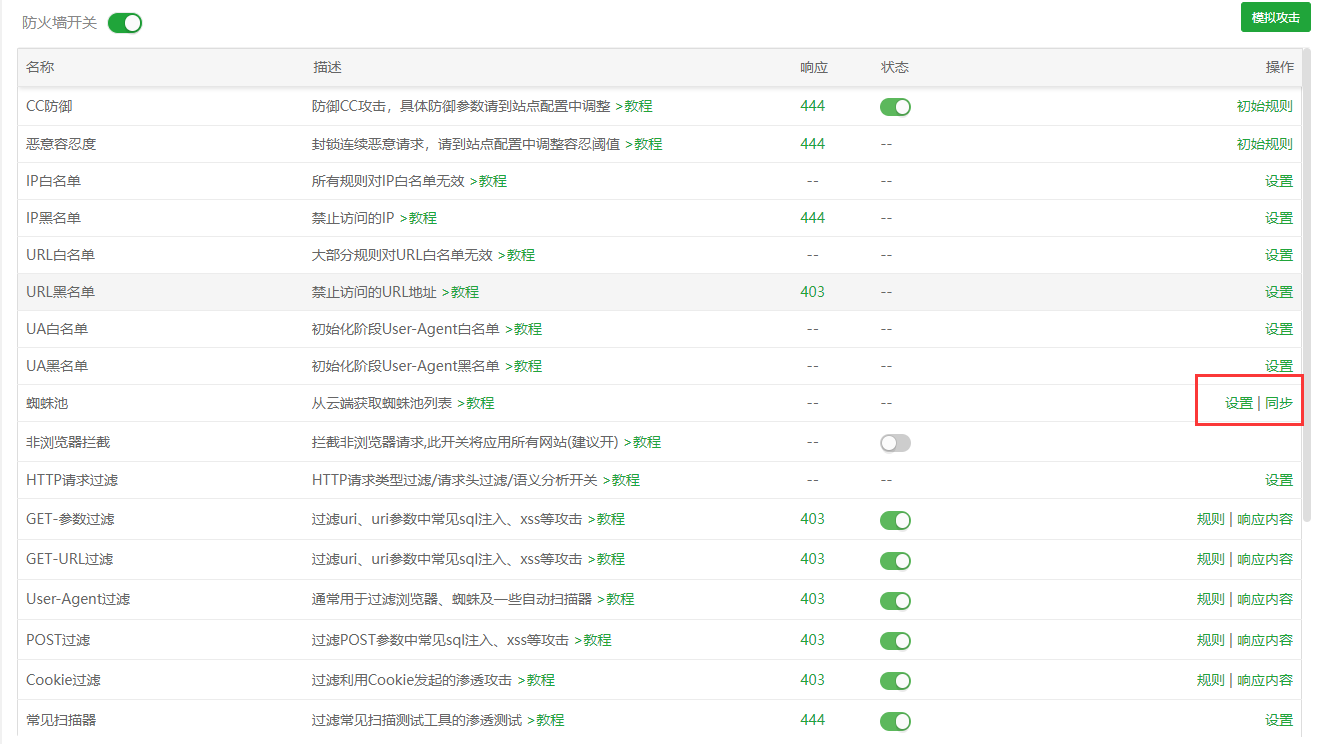Click response code 403 for POST过滤
This screenshot has height=744, width=1324.
(813, 640)
